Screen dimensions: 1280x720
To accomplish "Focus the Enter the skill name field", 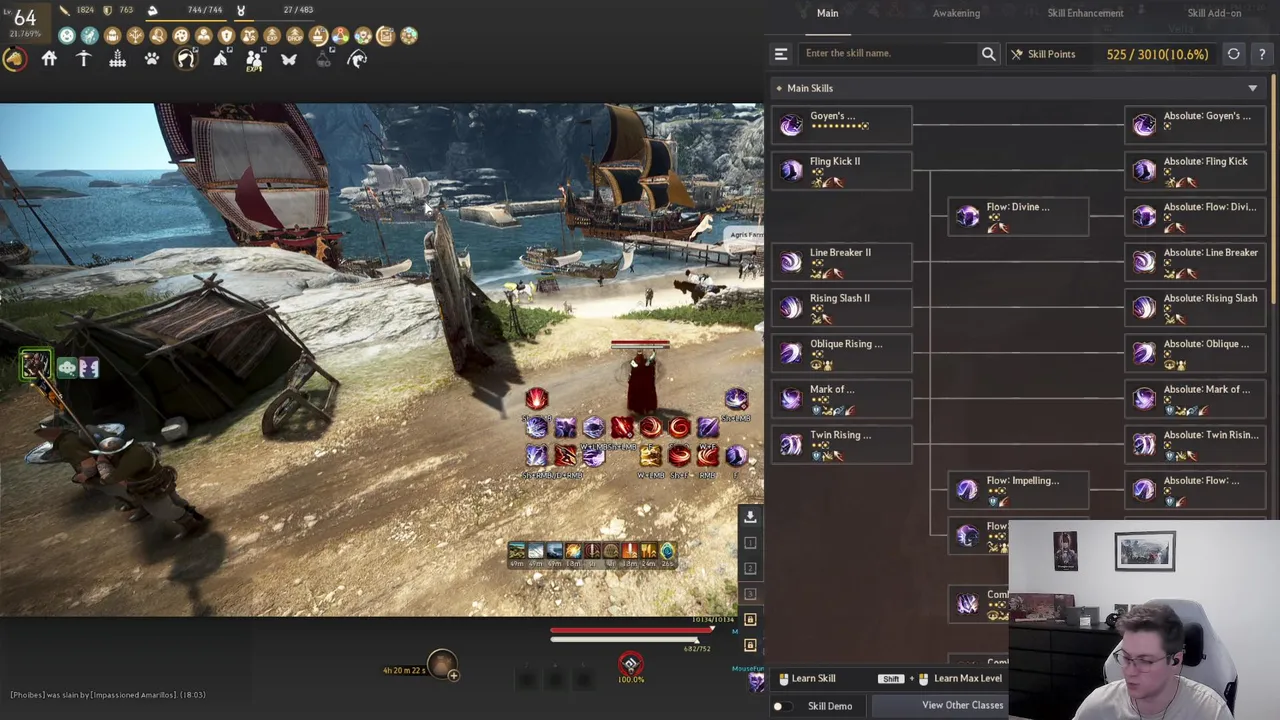I will click(888, 54).
